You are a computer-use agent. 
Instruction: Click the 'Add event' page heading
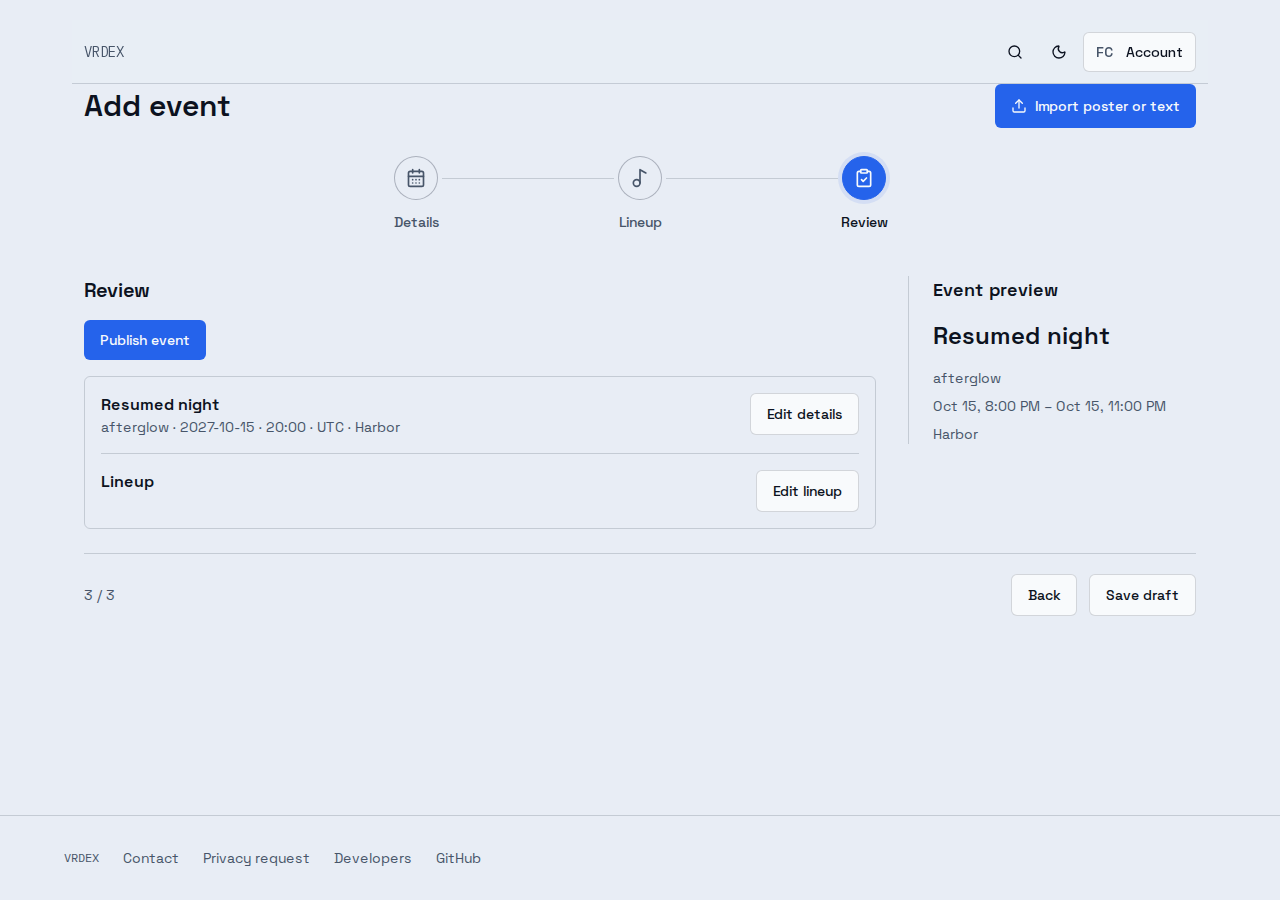(x=157, y=106)
